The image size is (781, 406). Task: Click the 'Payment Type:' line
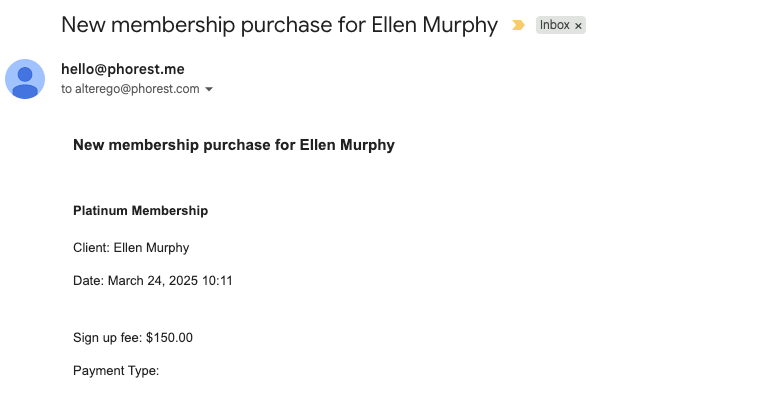(116, 371)
